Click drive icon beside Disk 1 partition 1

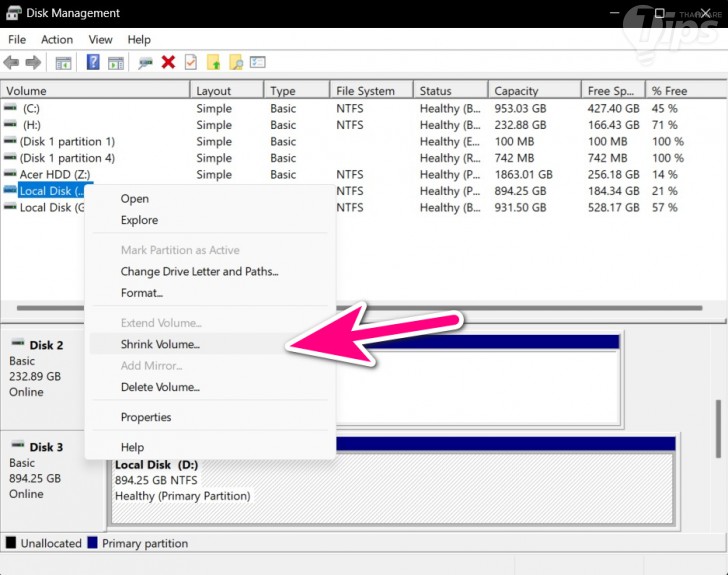[10, 141]
